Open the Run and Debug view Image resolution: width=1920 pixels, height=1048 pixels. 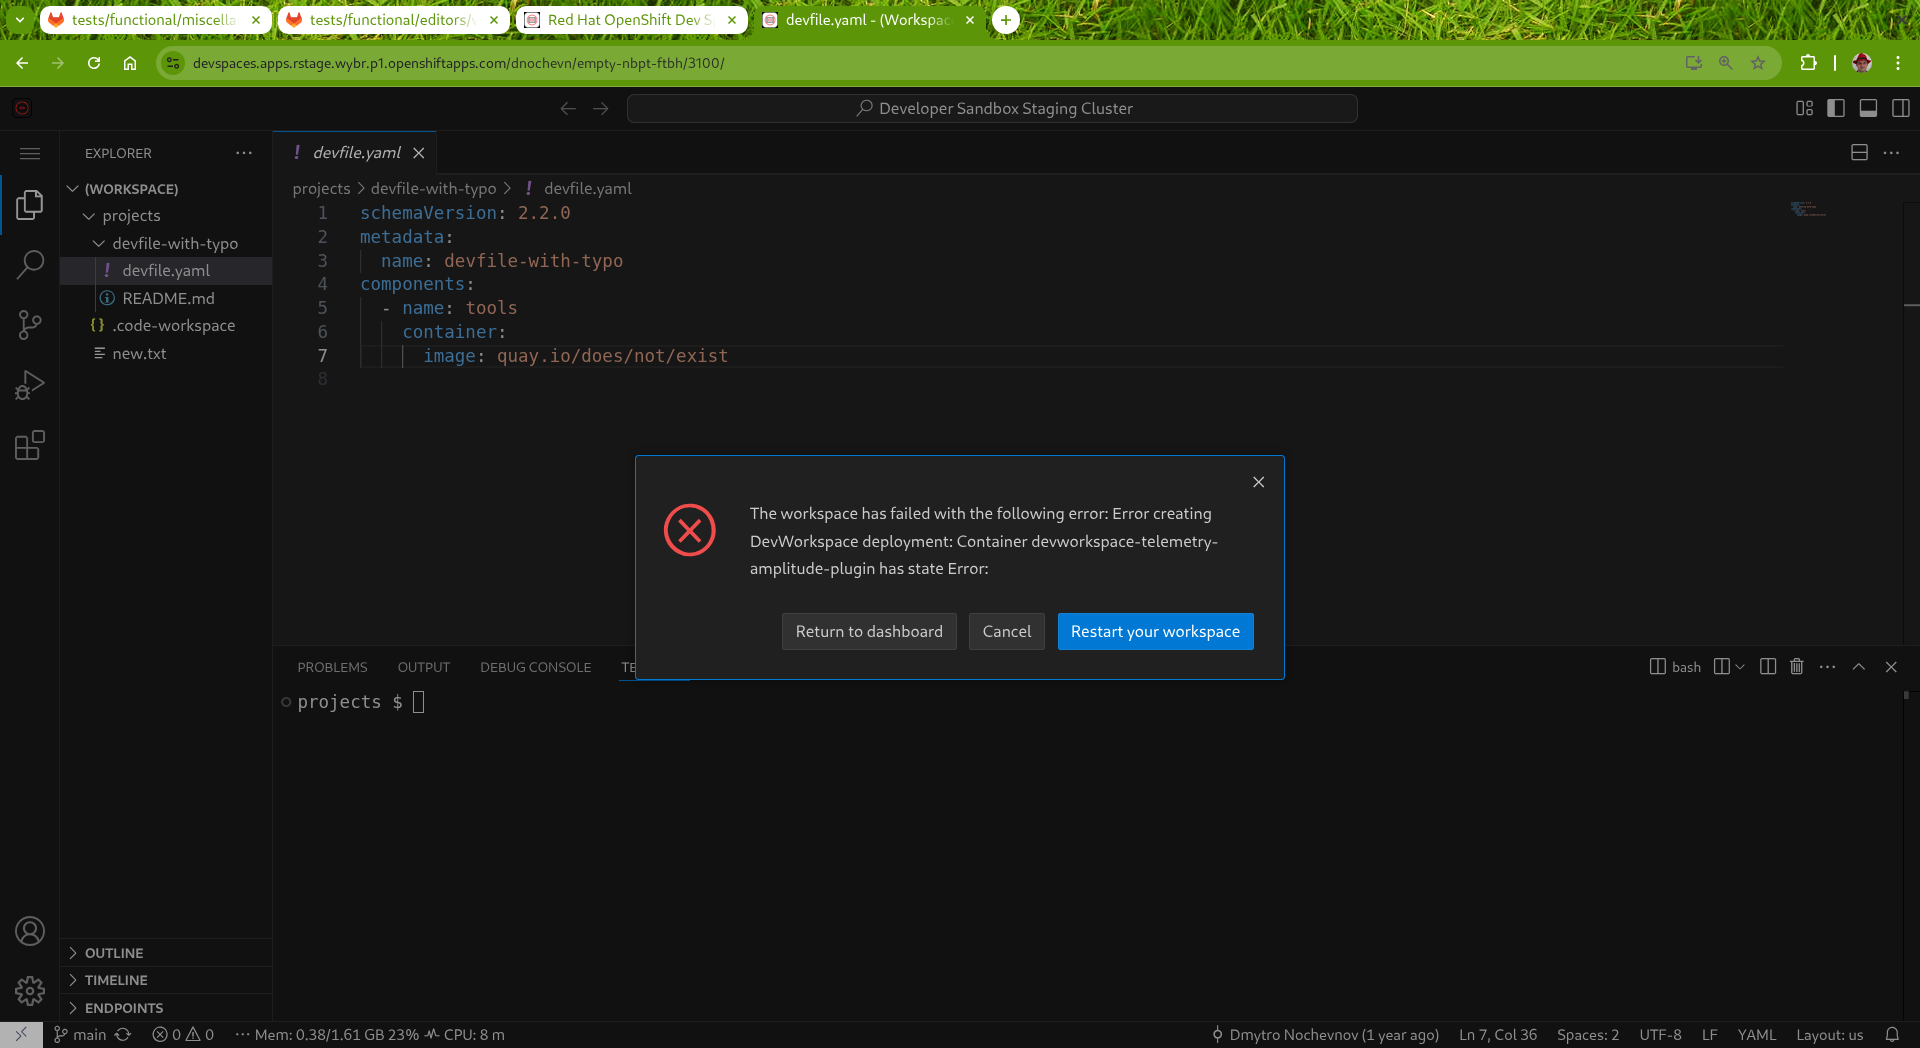[30, 385]
